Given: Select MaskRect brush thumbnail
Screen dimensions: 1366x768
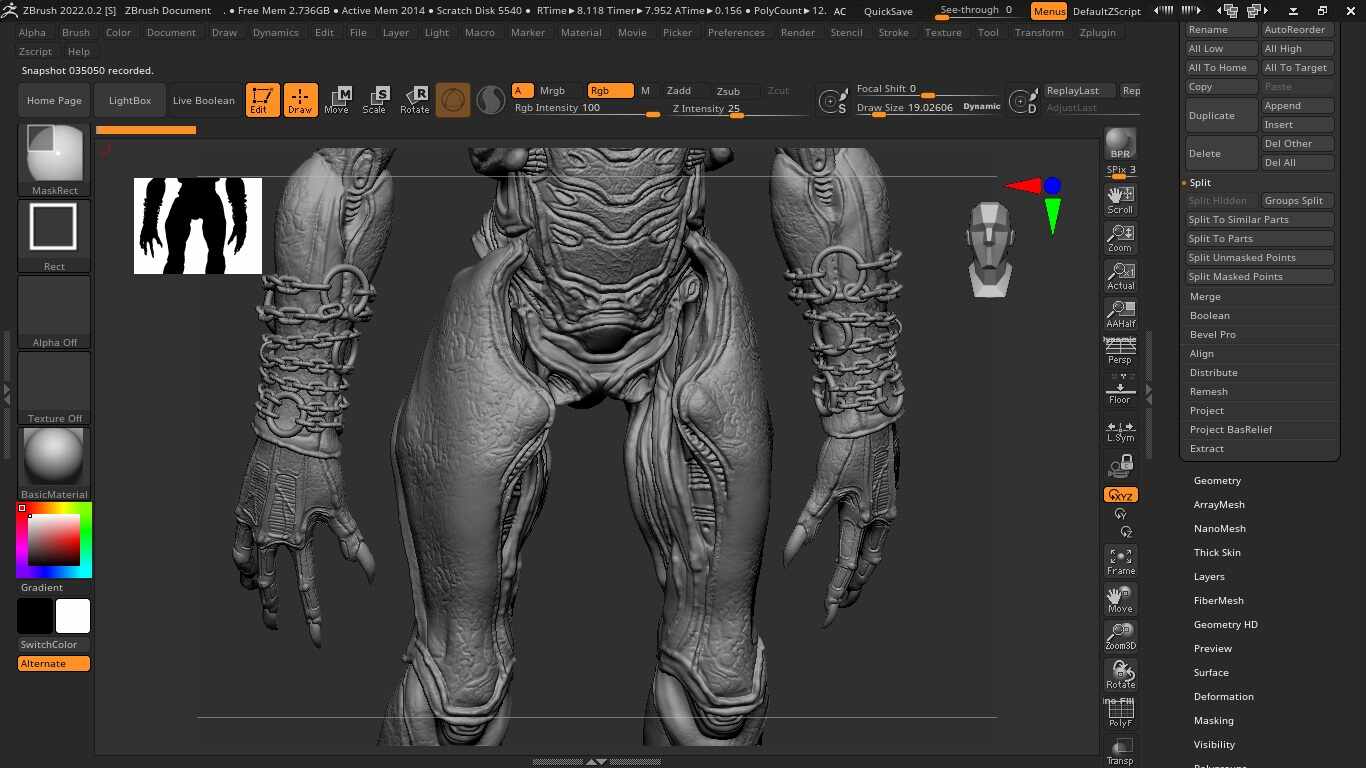Looking at the screenshot, I should pos(54,160).
